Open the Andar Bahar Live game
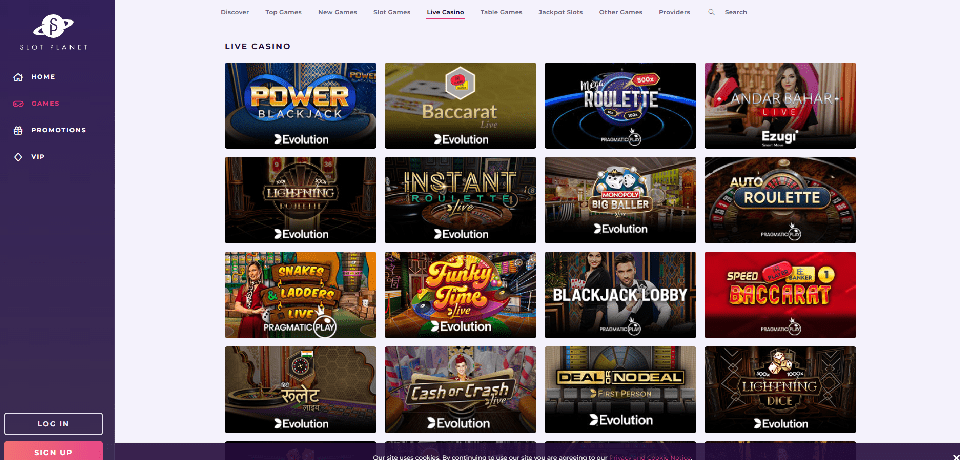Image resolution: width=960 pixels, height=460 pixels. [780, 105]
